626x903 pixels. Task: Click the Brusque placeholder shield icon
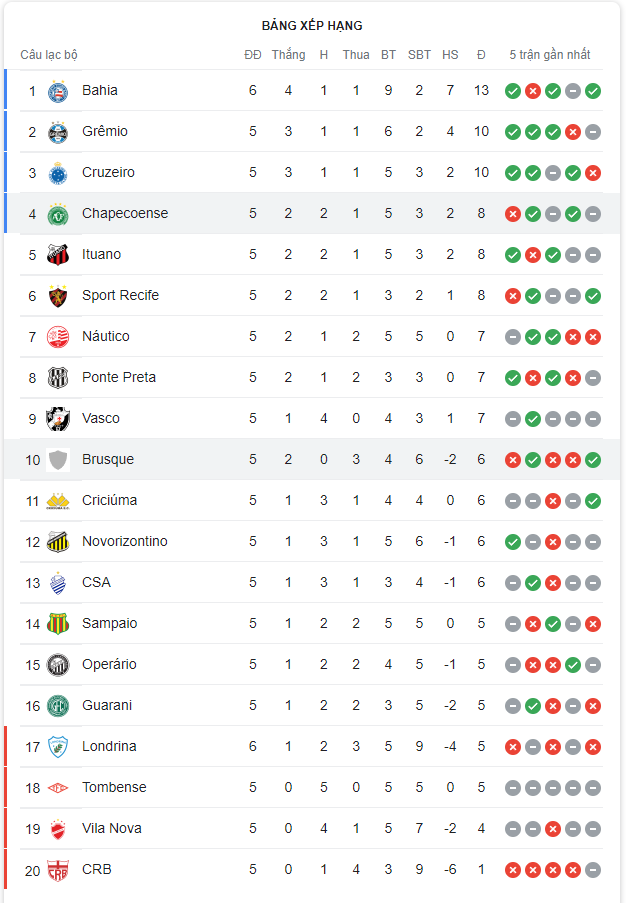(57, 460)
